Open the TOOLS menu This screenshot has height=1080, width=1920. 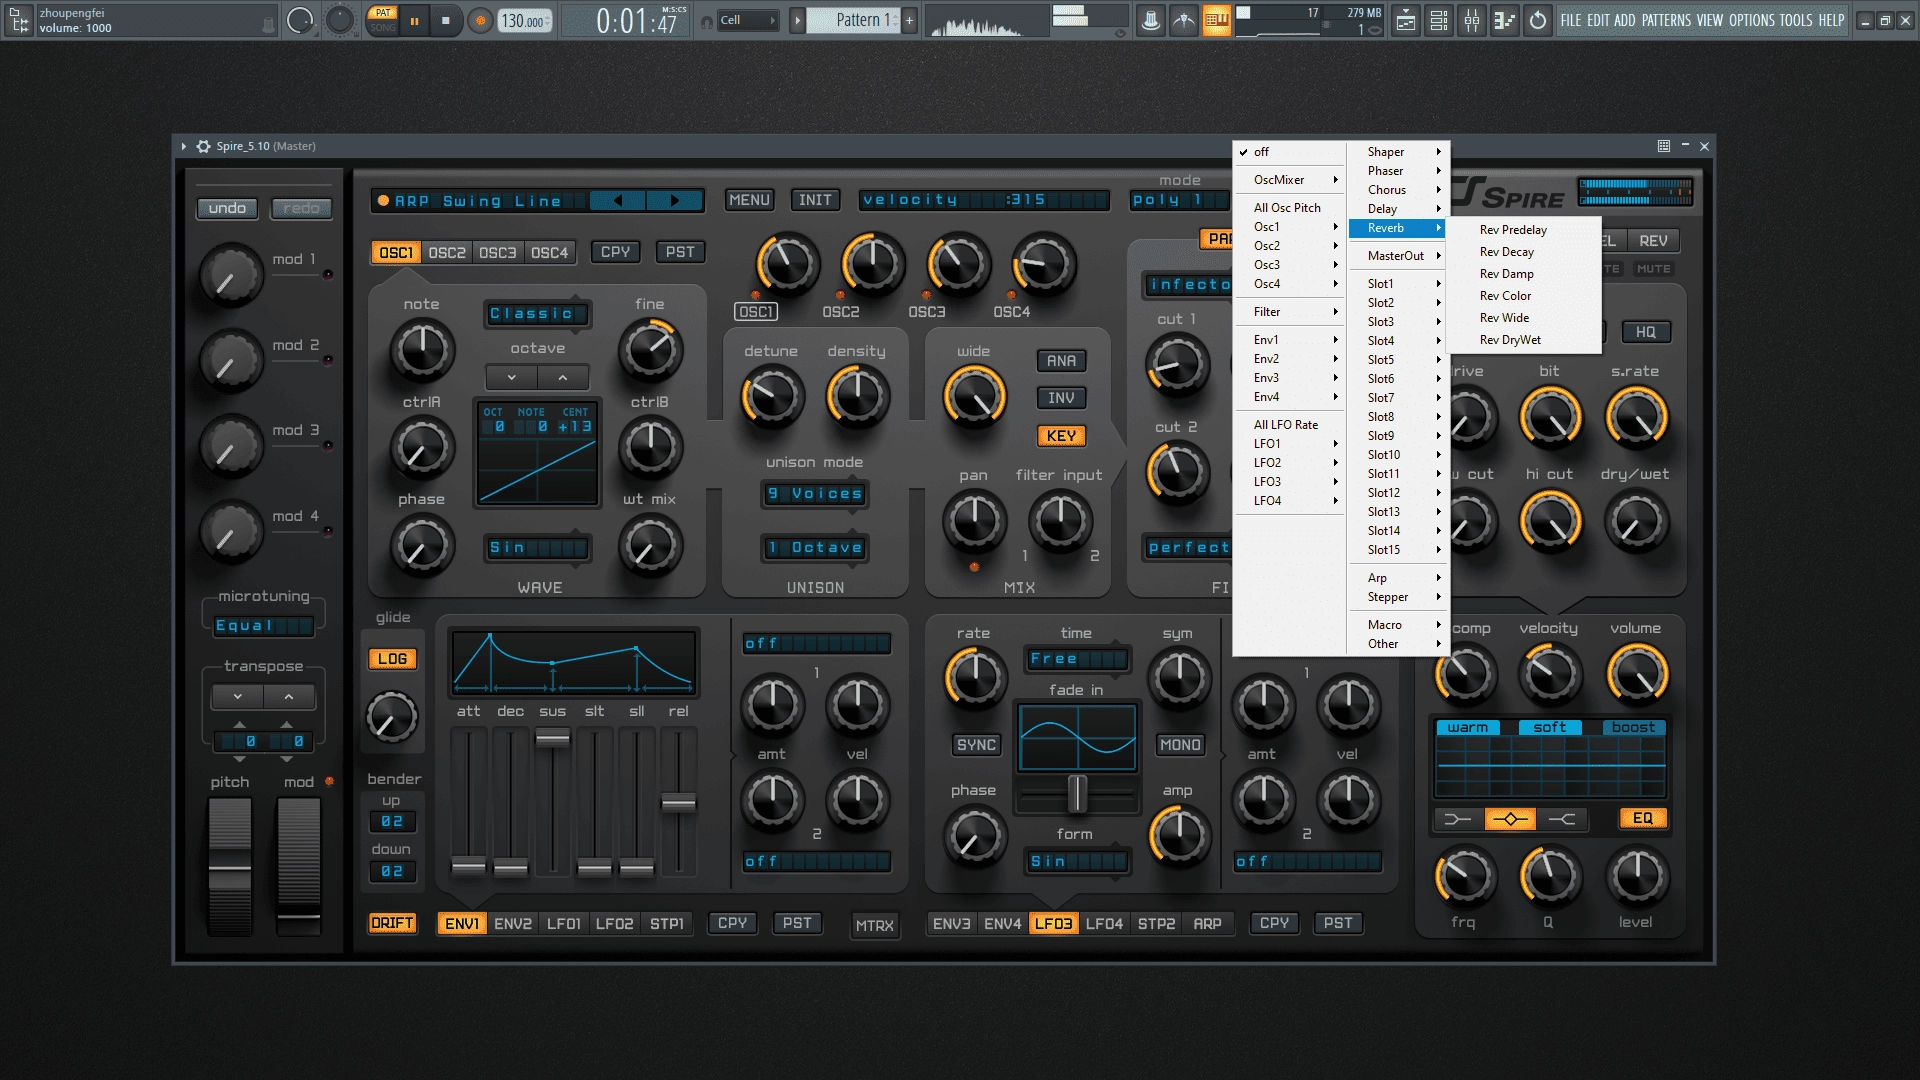click(x=1796, y=20)
